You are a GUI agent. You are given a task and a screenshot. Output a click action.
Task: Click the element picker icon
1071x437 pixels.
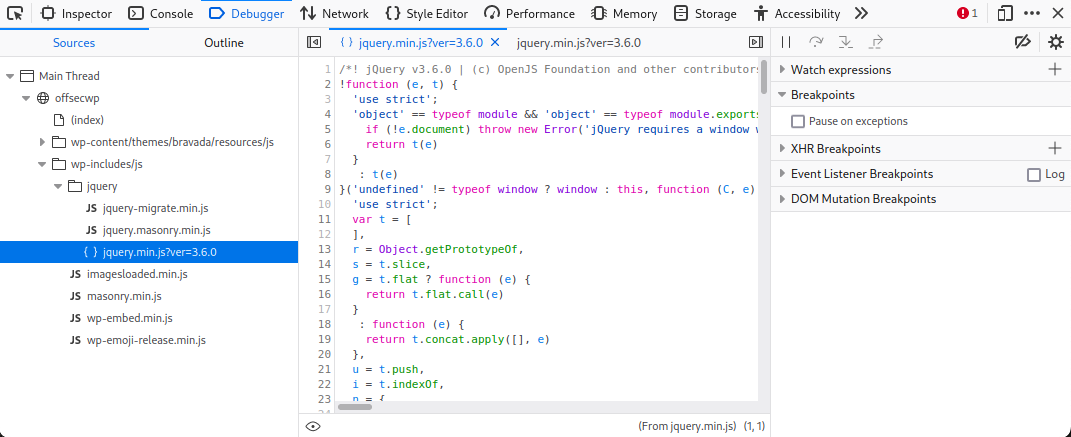point(17,13)
